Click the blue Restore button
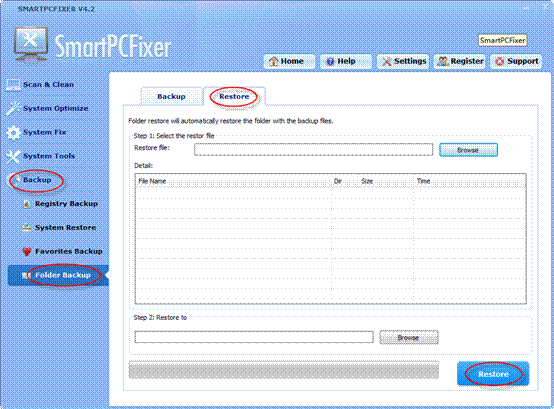Viewport: 554px width, 409px height. (493, 374)
